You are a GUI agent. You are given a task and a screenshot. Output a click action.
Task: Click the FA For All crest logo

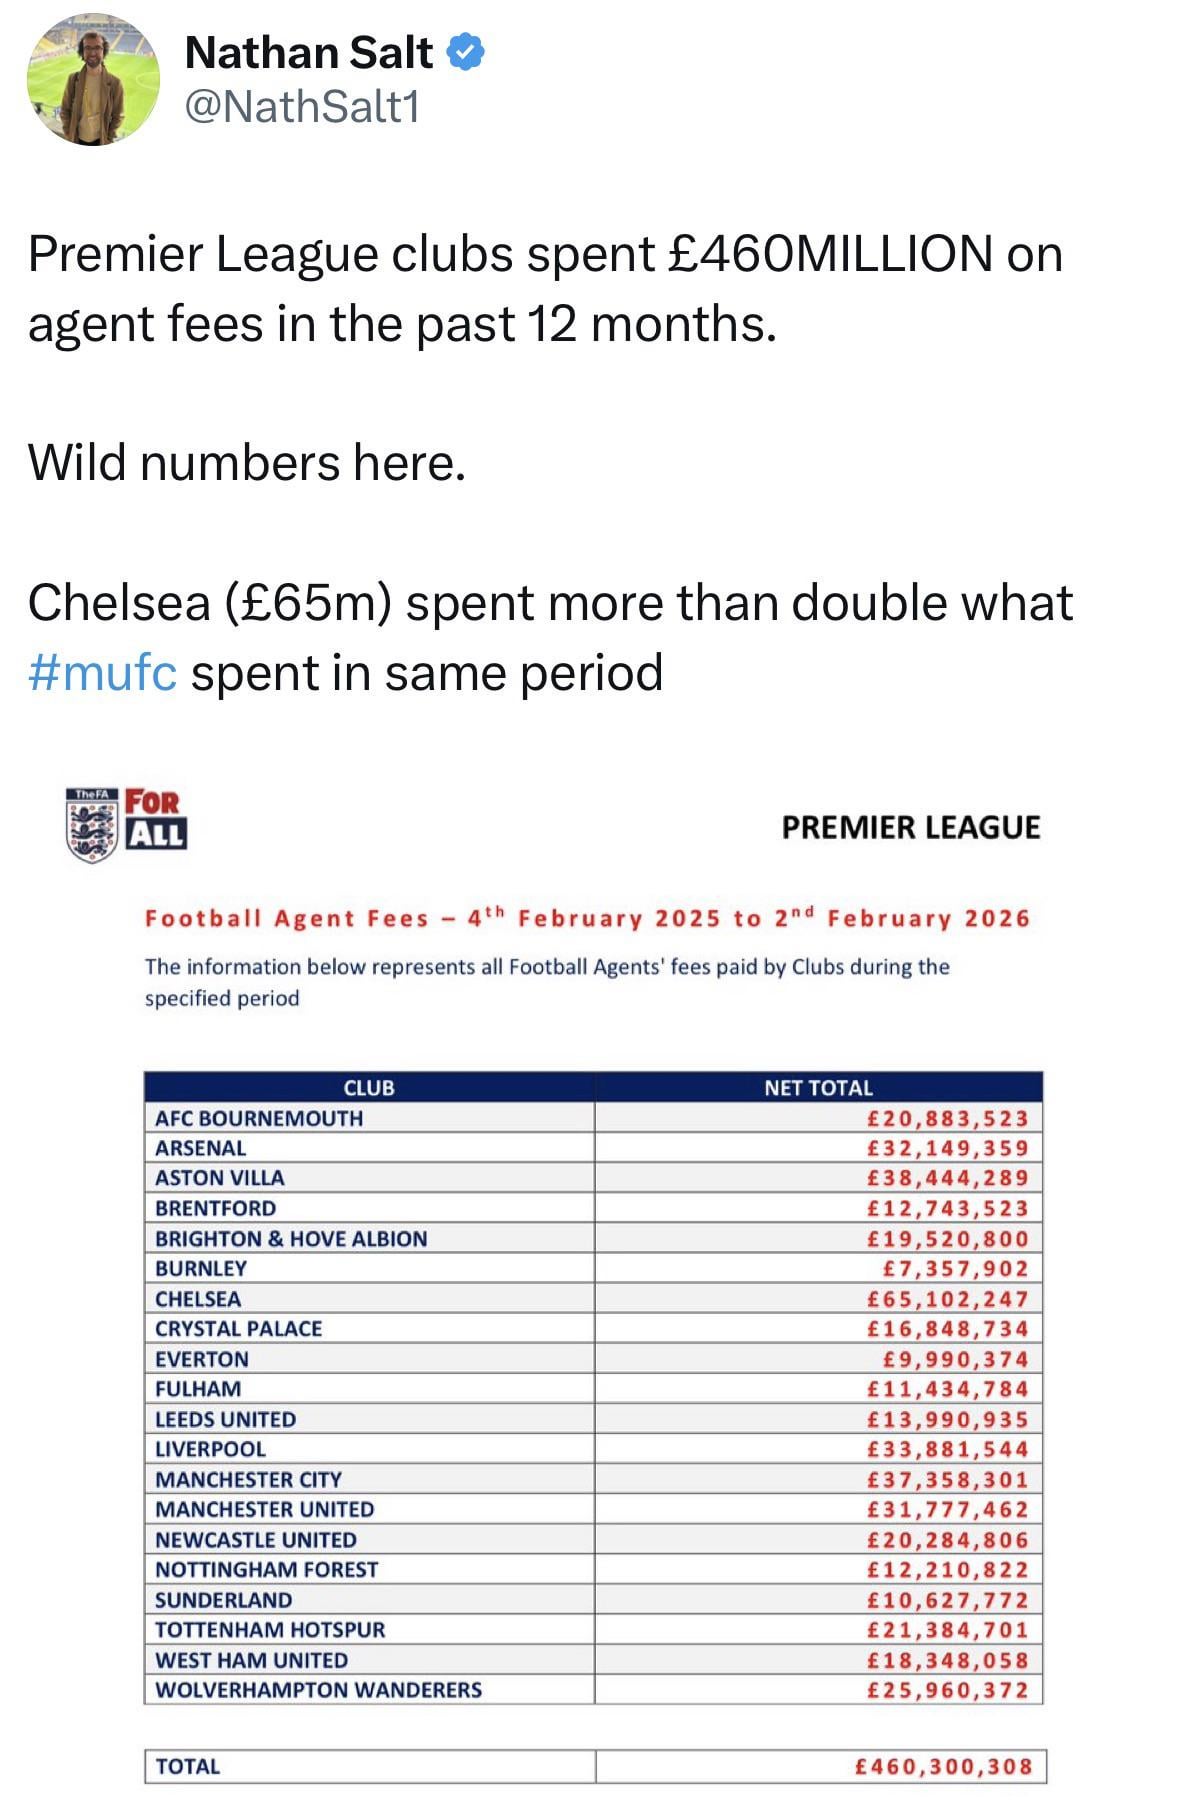(x=126, y=824)
